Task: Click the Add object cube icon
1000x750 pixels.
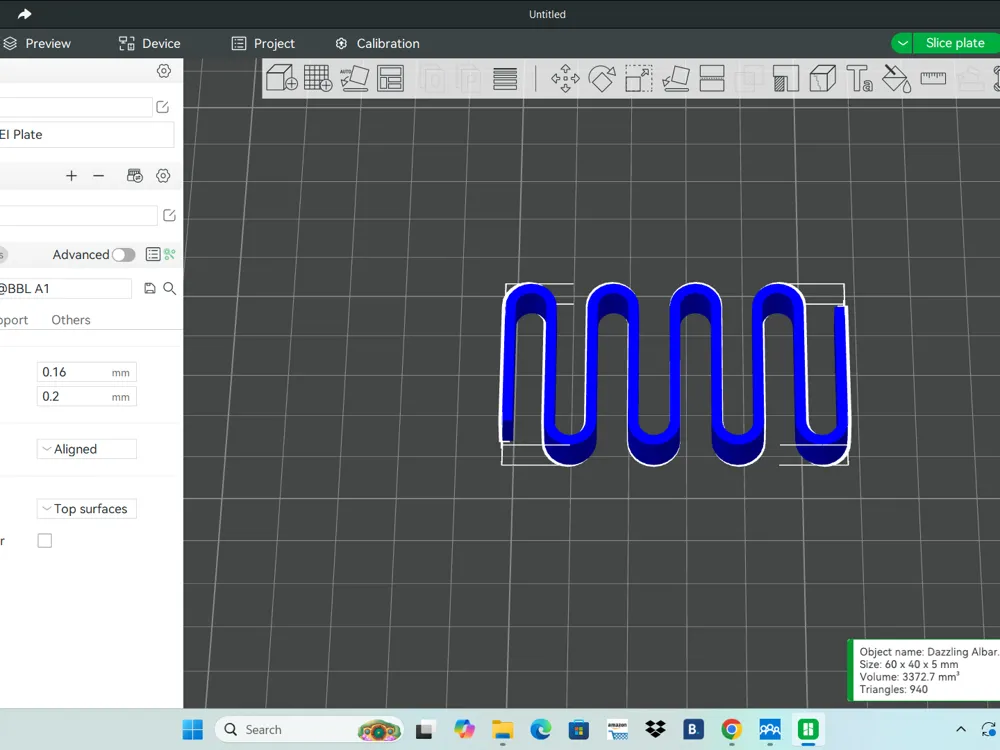Action: (281, 78)
